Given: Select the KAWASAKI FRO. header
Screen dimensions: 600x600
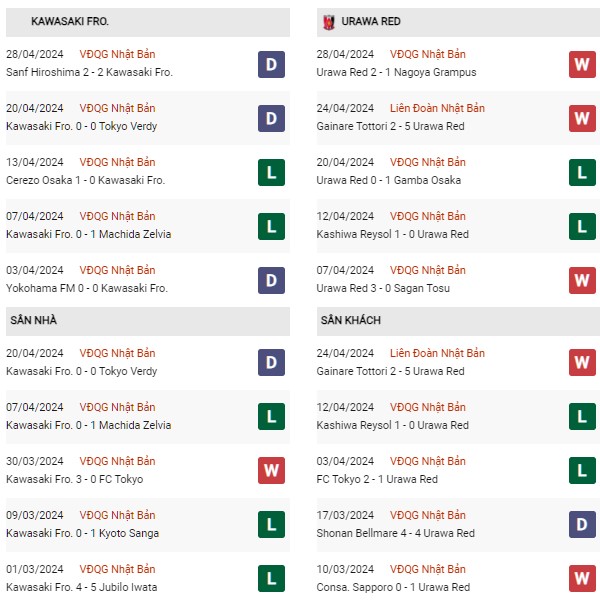Looking at the screenshot, I should (148, 22).
